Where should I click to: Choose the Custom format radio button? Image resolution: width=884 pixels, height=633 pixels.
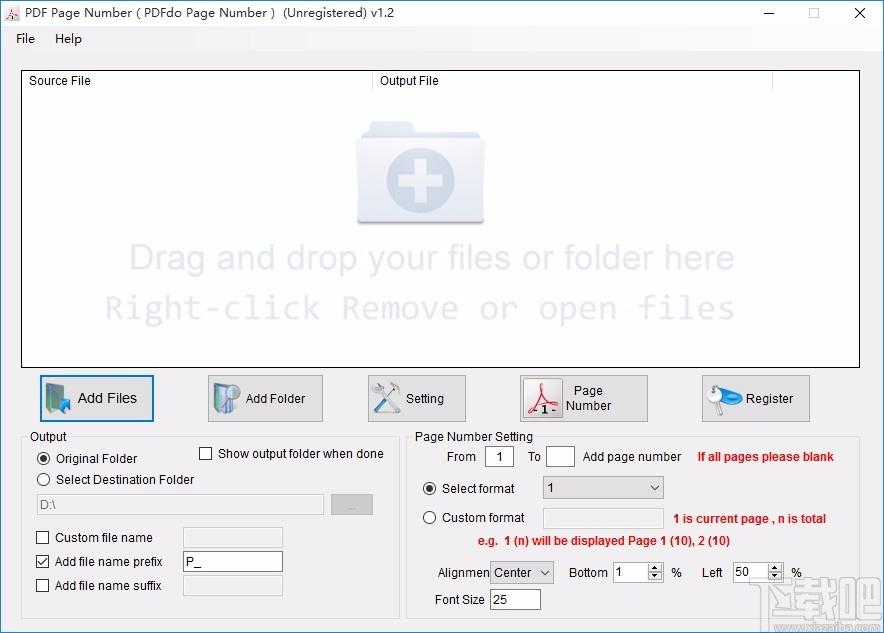(430, 517)
